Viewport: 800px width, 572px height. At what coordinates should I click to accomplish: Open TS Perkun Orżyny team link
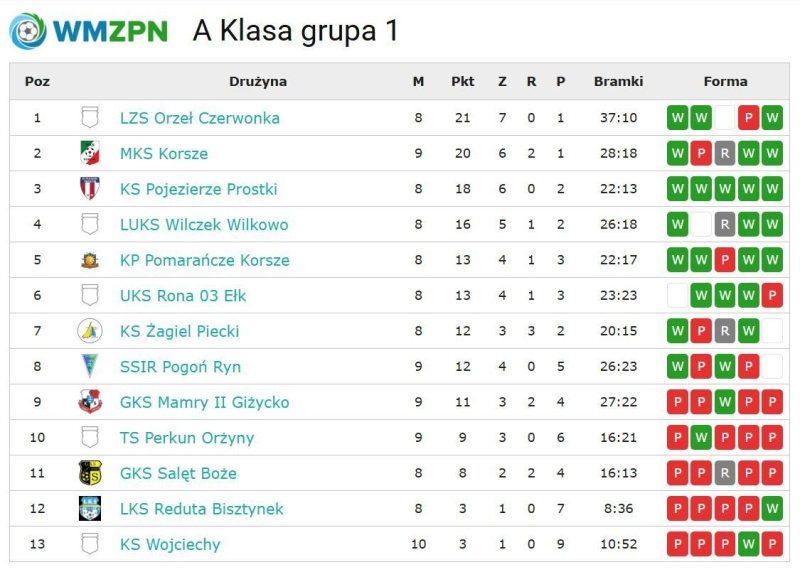186,438
